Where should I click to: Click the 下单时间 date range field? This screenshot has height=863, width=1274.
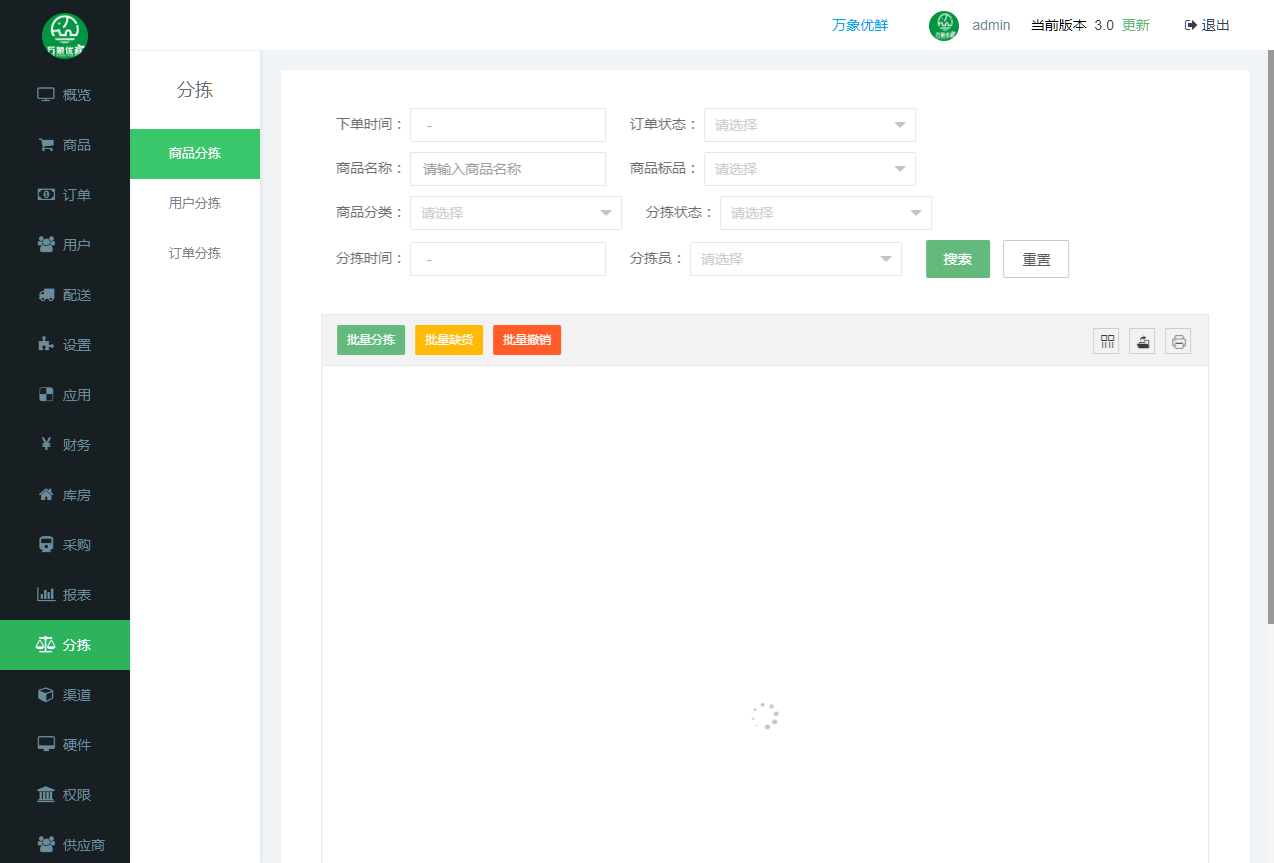point(508,125)
